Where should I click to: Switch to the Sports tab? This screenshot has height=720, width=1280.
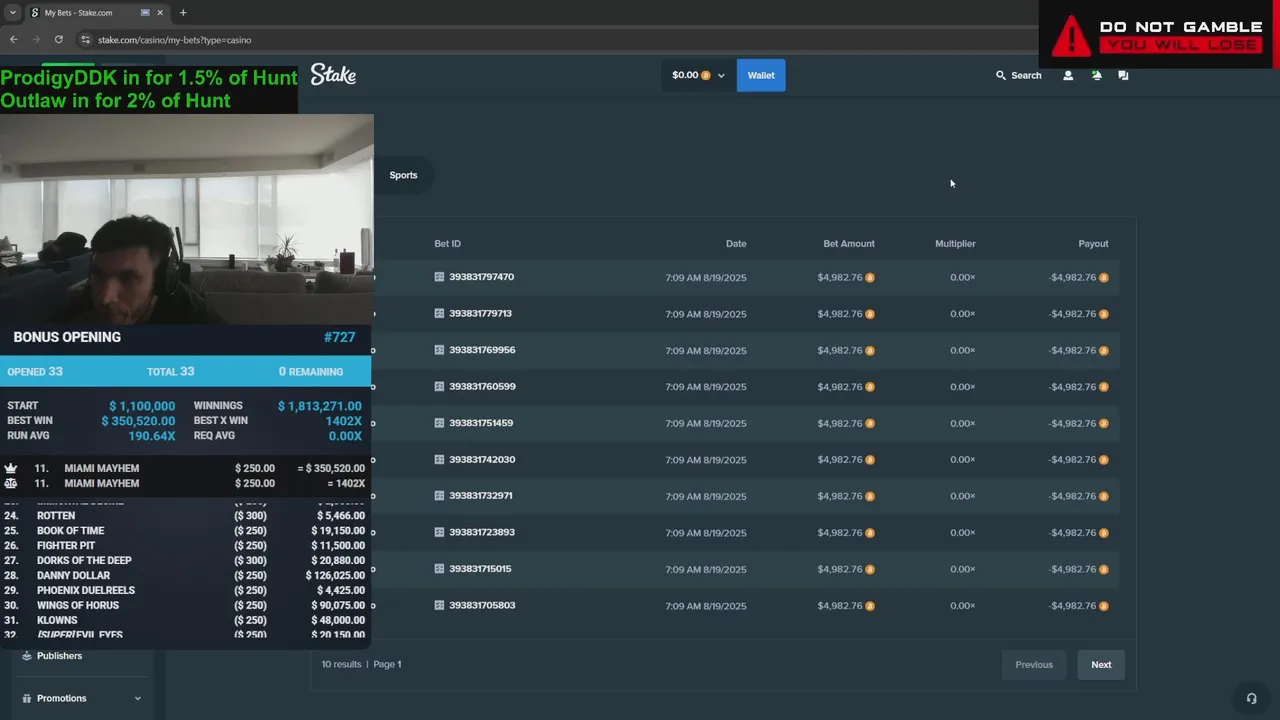pyautogui.click(x=403, y=175)
